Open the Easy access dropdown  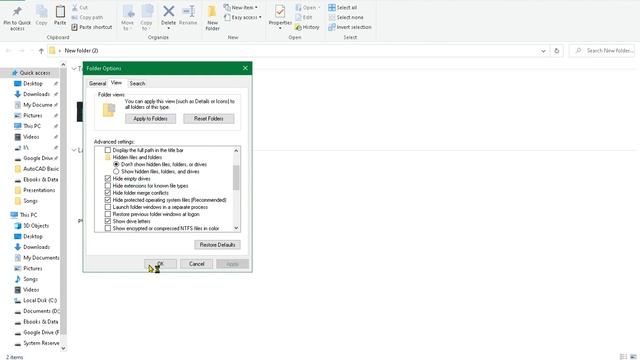(x=242, y=17)
